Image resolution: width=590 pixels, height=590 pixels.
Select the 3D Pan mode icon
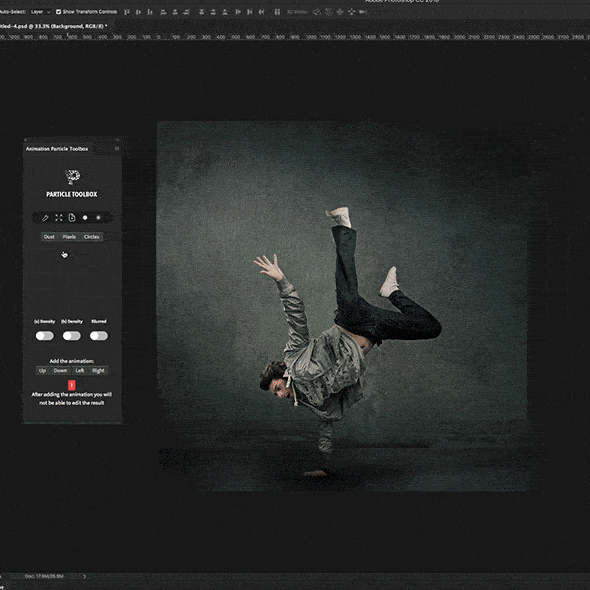(x=340, y=12)
